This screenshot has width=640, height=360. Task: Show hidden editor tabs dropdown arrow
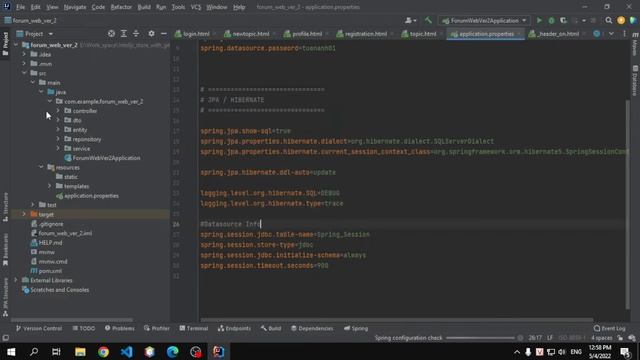[x=611, y=33]
